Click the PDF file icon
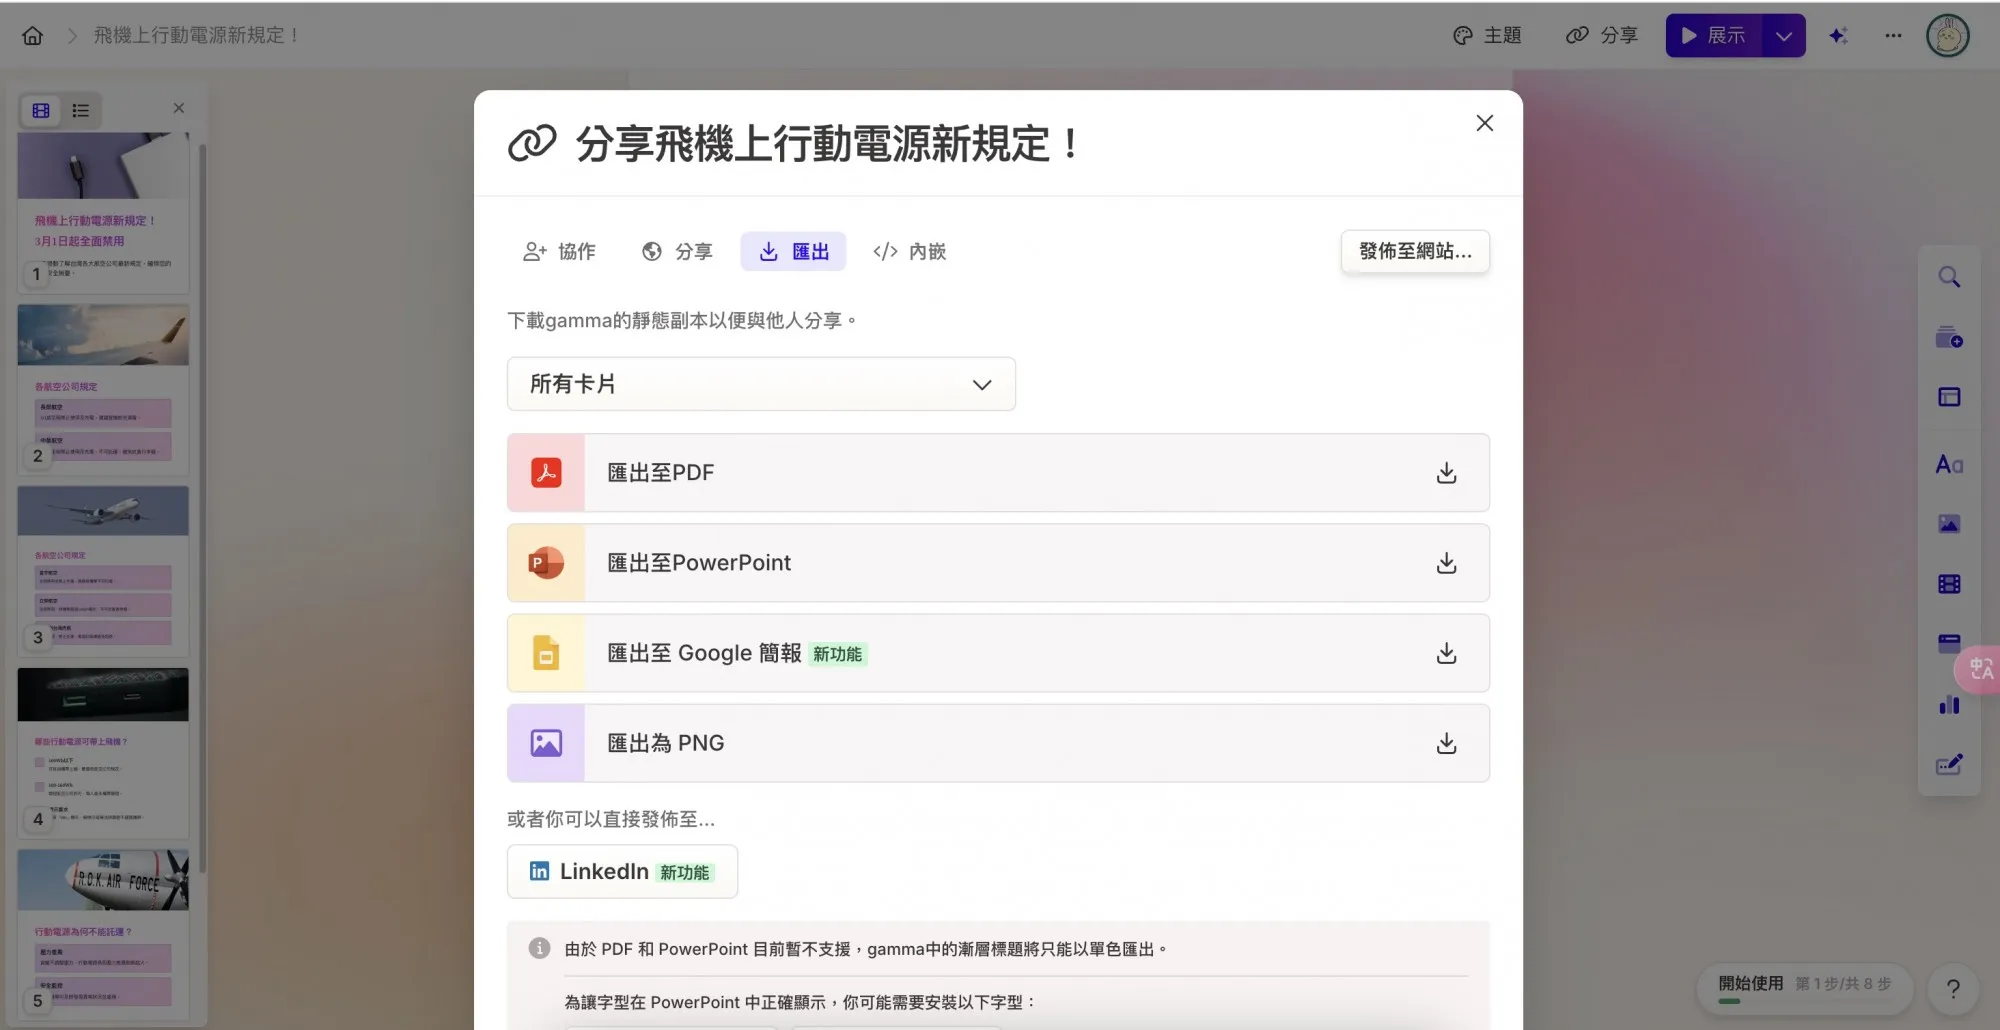The height and width of the screenshot is (1030, 2000). click(x=546, y=473)
